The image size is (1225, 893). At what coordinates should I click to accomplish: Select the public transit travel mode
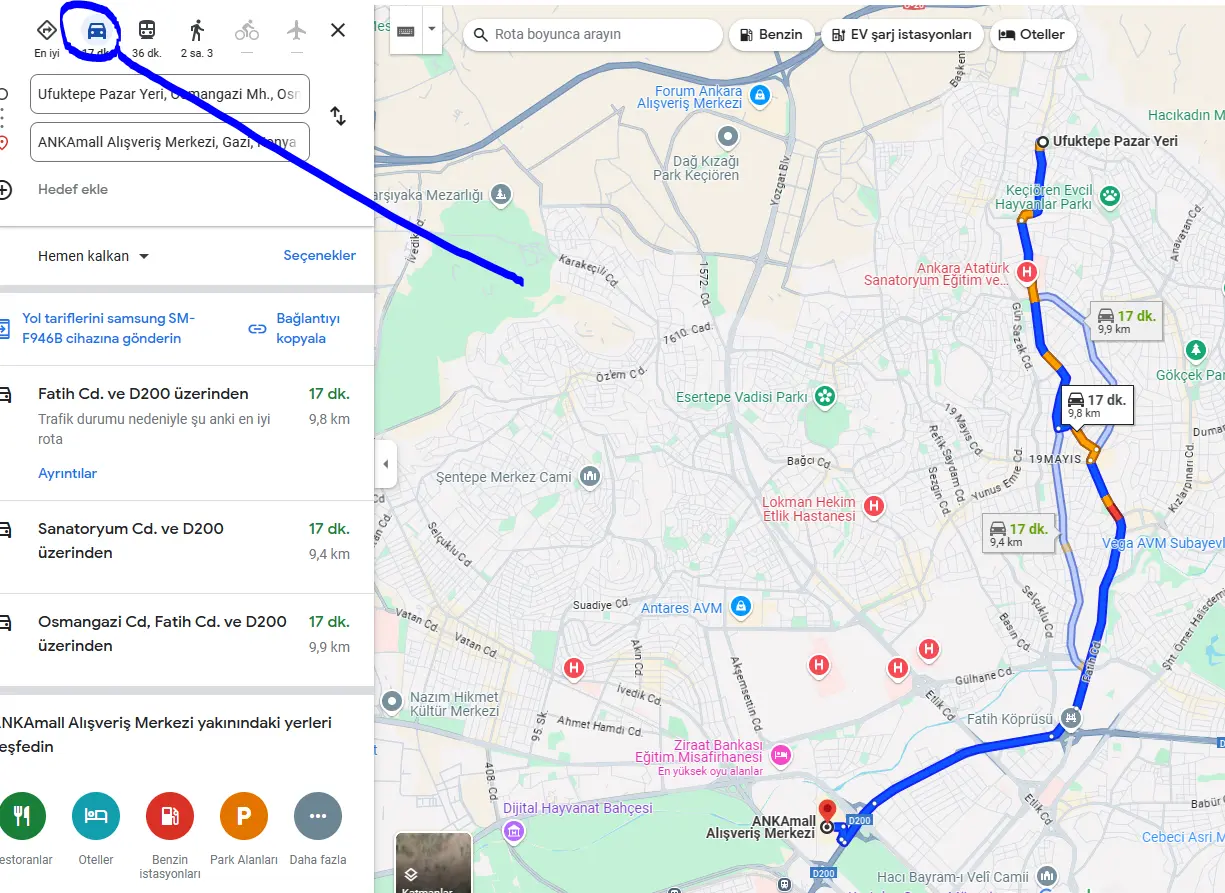point(147,30)
